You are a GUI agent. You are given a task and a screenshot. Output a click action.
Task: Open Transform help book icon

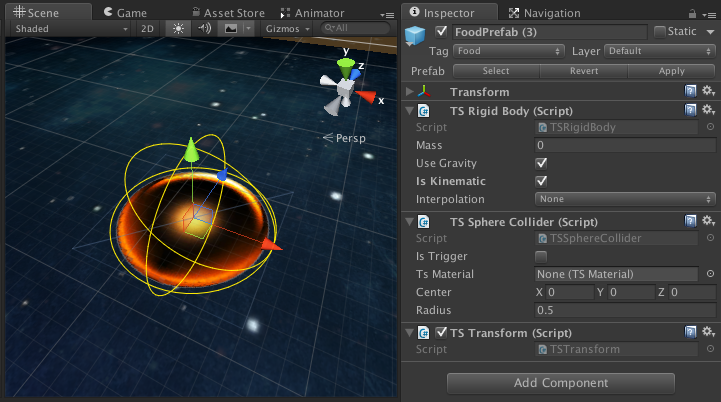690,91
